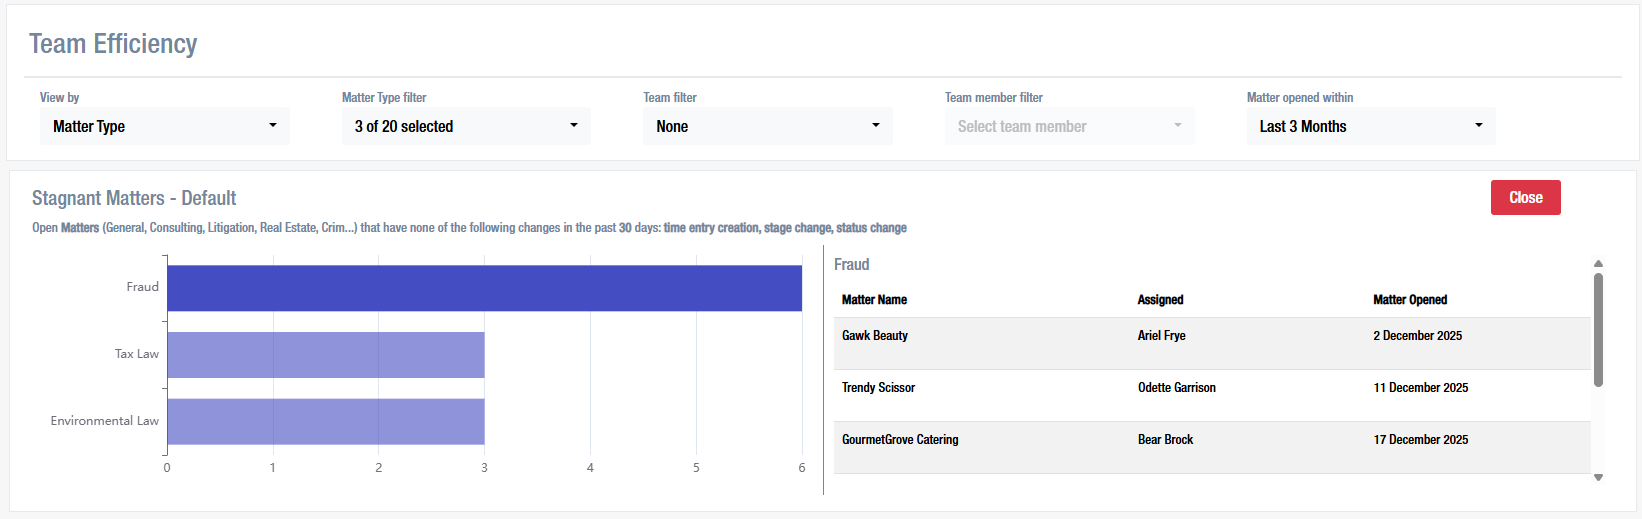Click the Fraud axis label
Screen dimensions: 1642x519
[x=142, y=287]
